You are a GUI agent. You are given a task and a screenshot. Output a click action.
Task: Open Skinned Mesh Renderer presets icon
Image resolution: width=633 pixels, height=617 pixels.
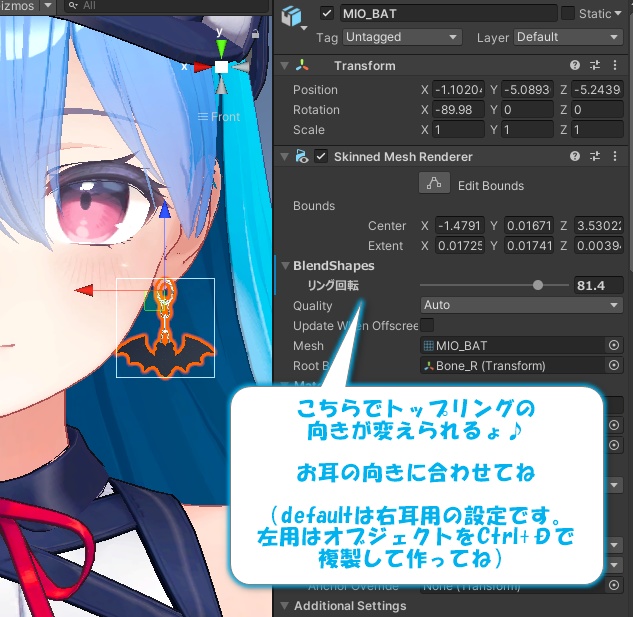(x=595, y=156)
